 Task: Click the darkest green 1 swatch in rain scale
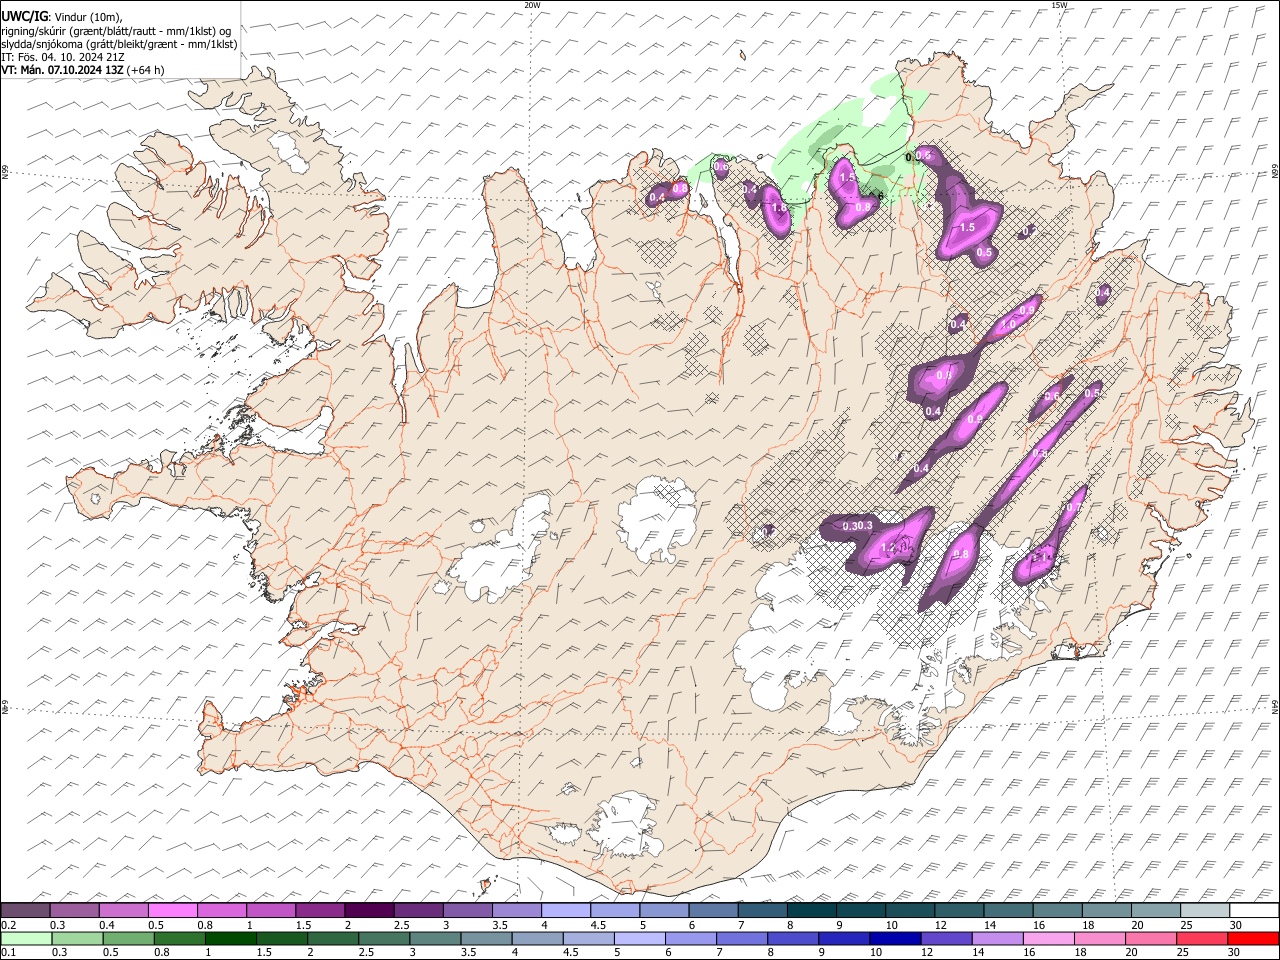(x=231, y=938)
